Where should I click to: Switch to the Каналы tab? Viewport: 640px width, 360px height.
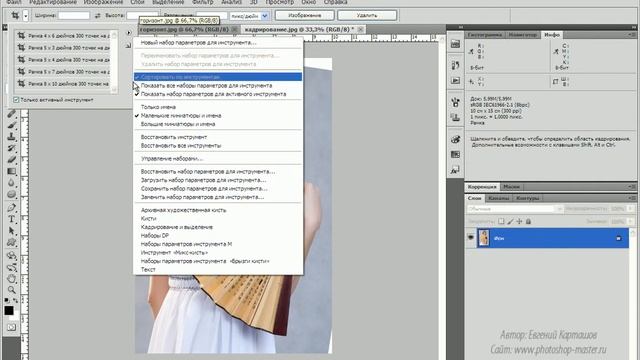pyautogui.click(x=499, y=198)
